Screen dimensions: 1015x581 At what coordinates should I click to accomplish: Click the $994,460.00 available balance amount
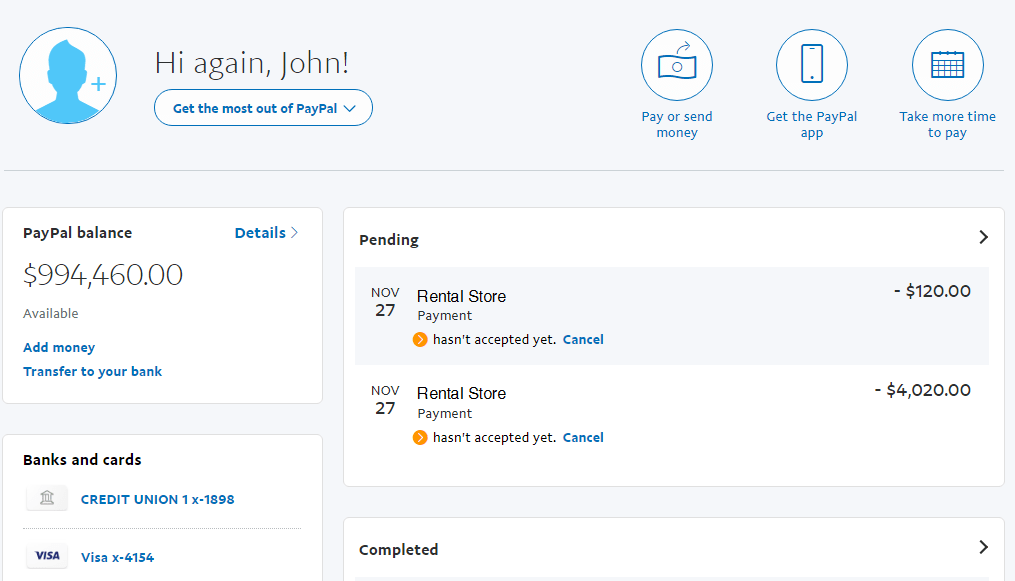click(103, 275)
